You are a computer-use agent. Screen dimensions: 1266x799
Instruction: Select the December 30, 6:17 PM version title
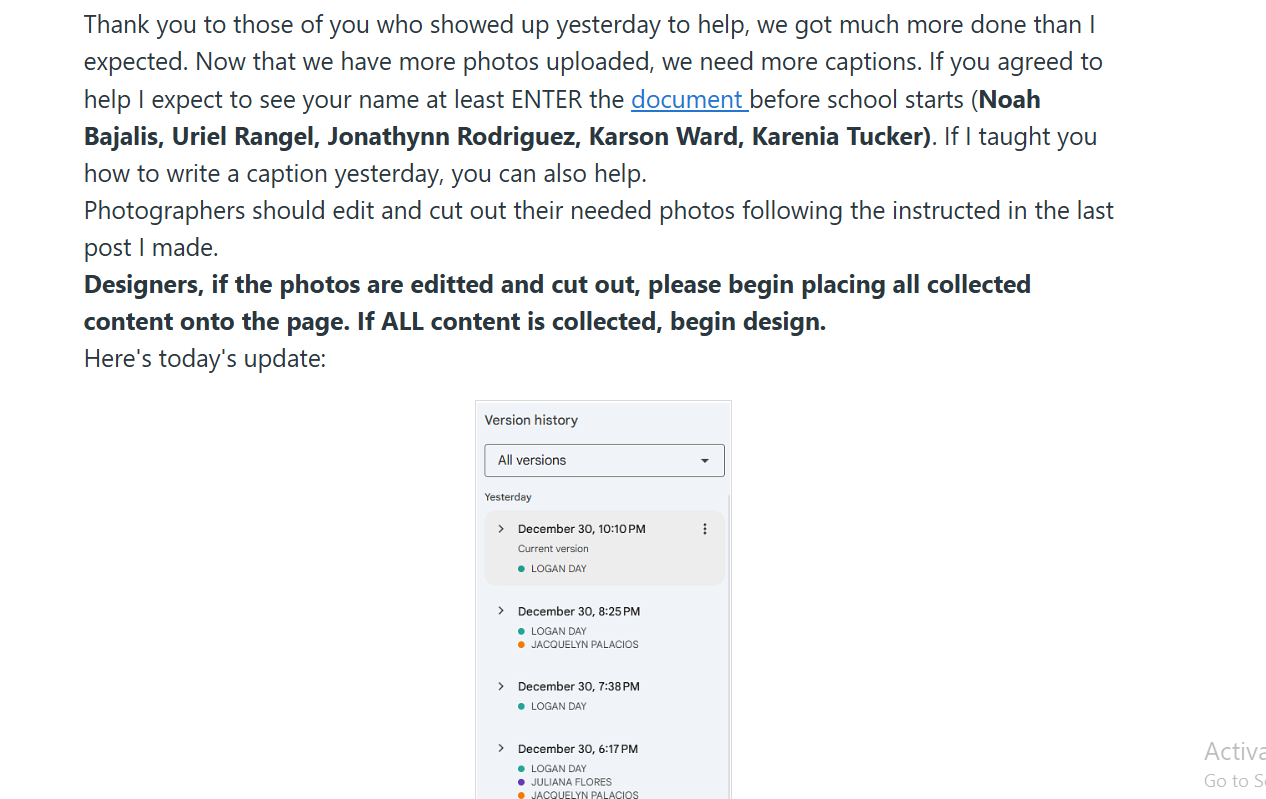pos(577,749)
